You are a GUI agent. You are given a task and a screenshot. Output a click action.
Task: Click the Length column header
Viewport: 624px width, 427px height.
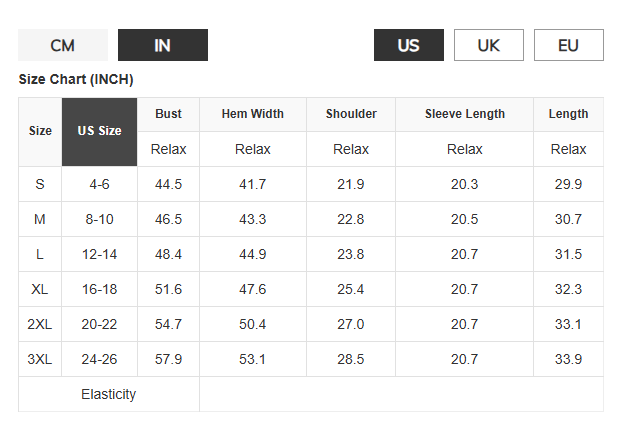point(568,114)
